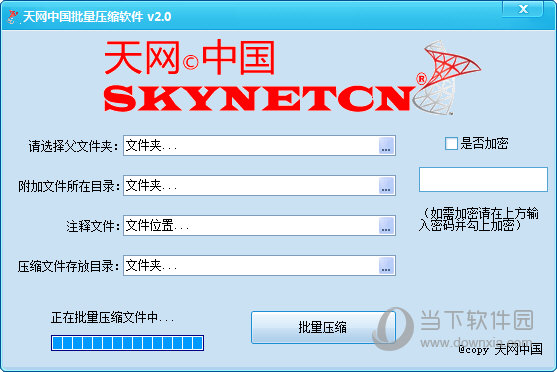557x372 pixels.
Task: Click the encryption password input box
Action: click(x=483, y=179)
